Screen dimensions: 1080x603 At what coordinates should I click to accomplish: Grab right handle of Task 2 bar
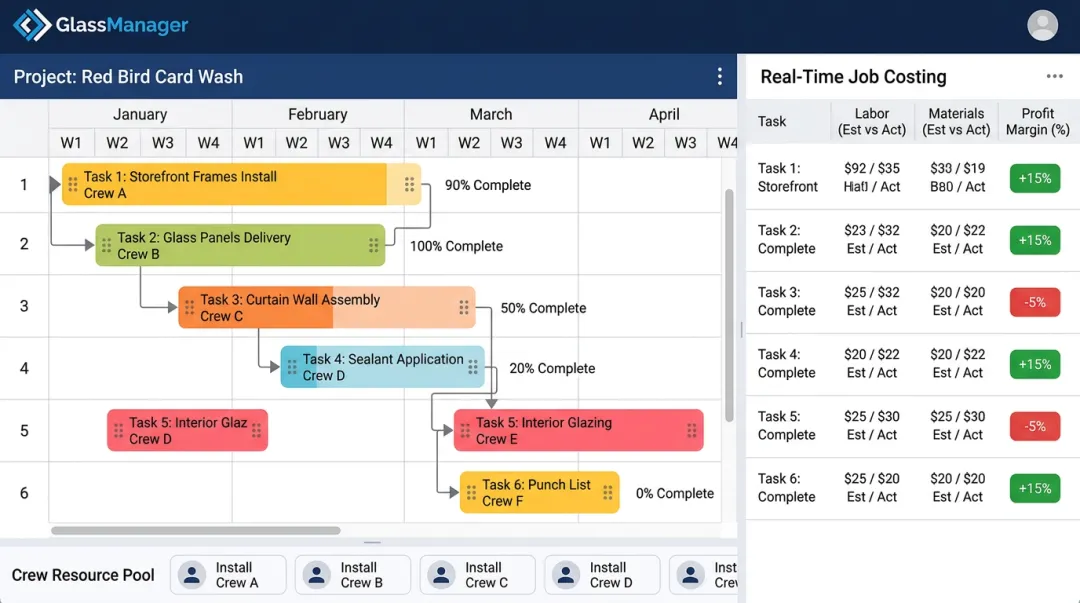[373, 245]
